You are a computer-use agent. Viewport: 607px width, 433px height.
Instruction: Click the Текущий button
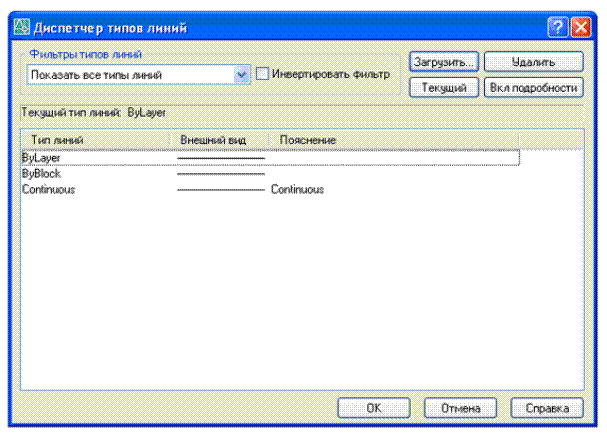point(444,88)
